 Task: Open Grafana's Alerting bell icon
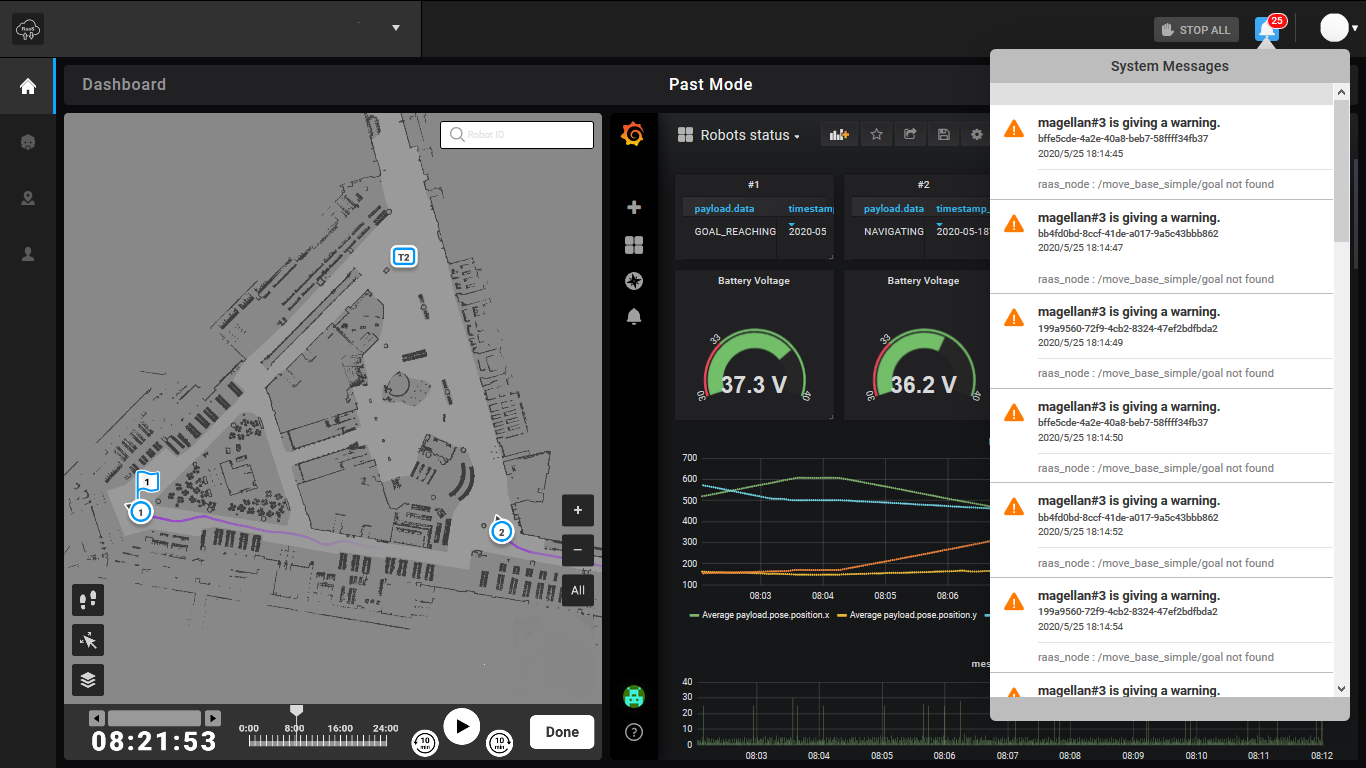tap(633, 317)
